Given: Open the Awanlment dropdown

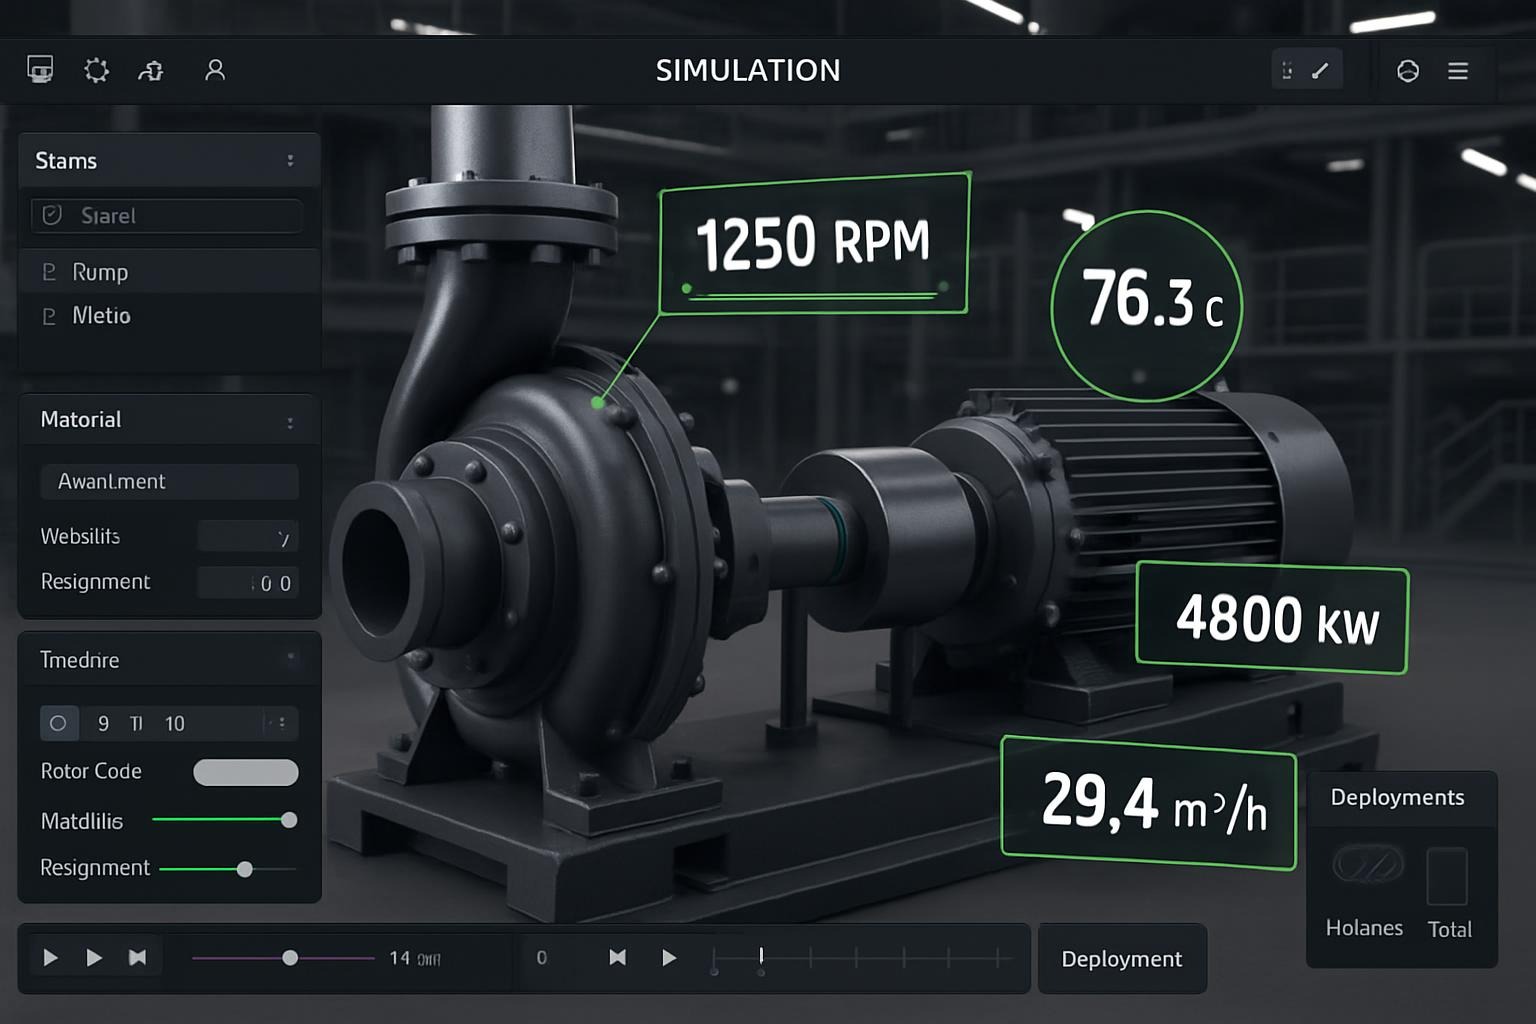Looking at the screenshot, I should tap(168, 481).
